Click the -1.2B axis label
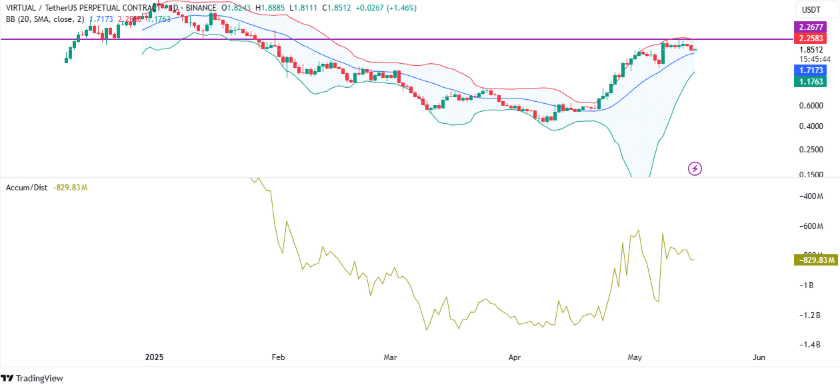The image size is (840, 385). (809, 315)
